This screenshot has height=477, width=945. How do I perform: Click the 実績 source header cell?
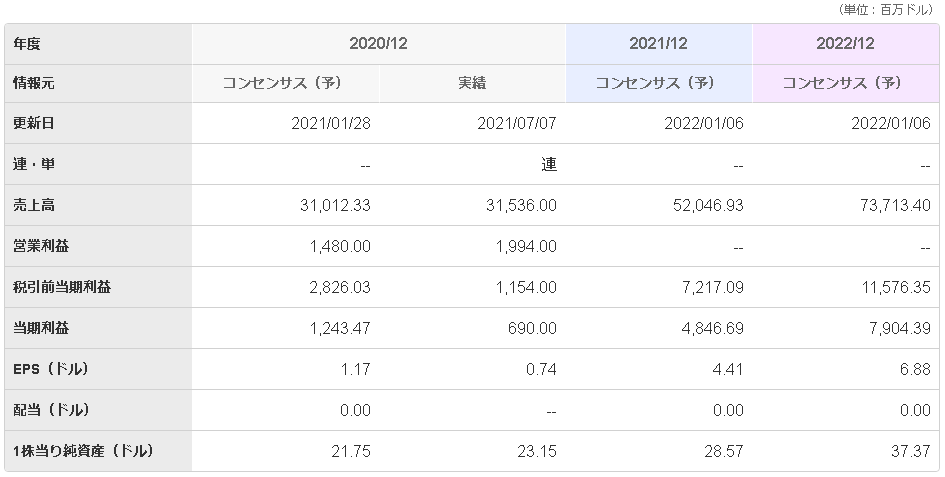click(x=471, y=83)
